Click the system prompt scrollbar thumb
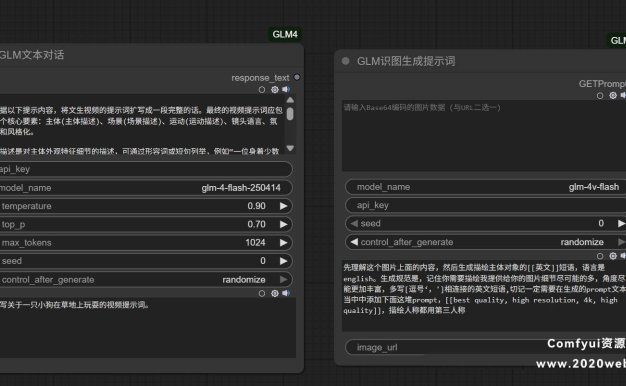Screen dimensions: 626x386 point(290,114)
